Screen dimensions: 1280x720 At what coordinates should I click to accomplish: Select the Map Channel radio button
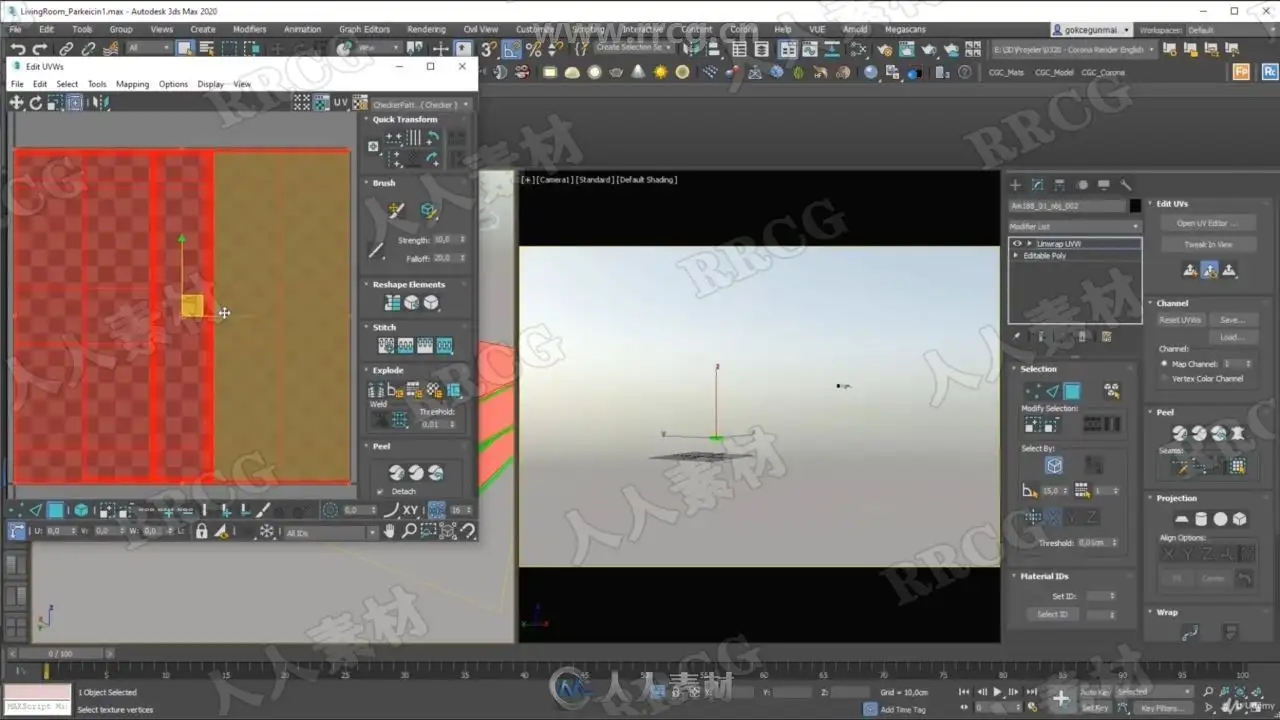click(x=1165, y=364)
